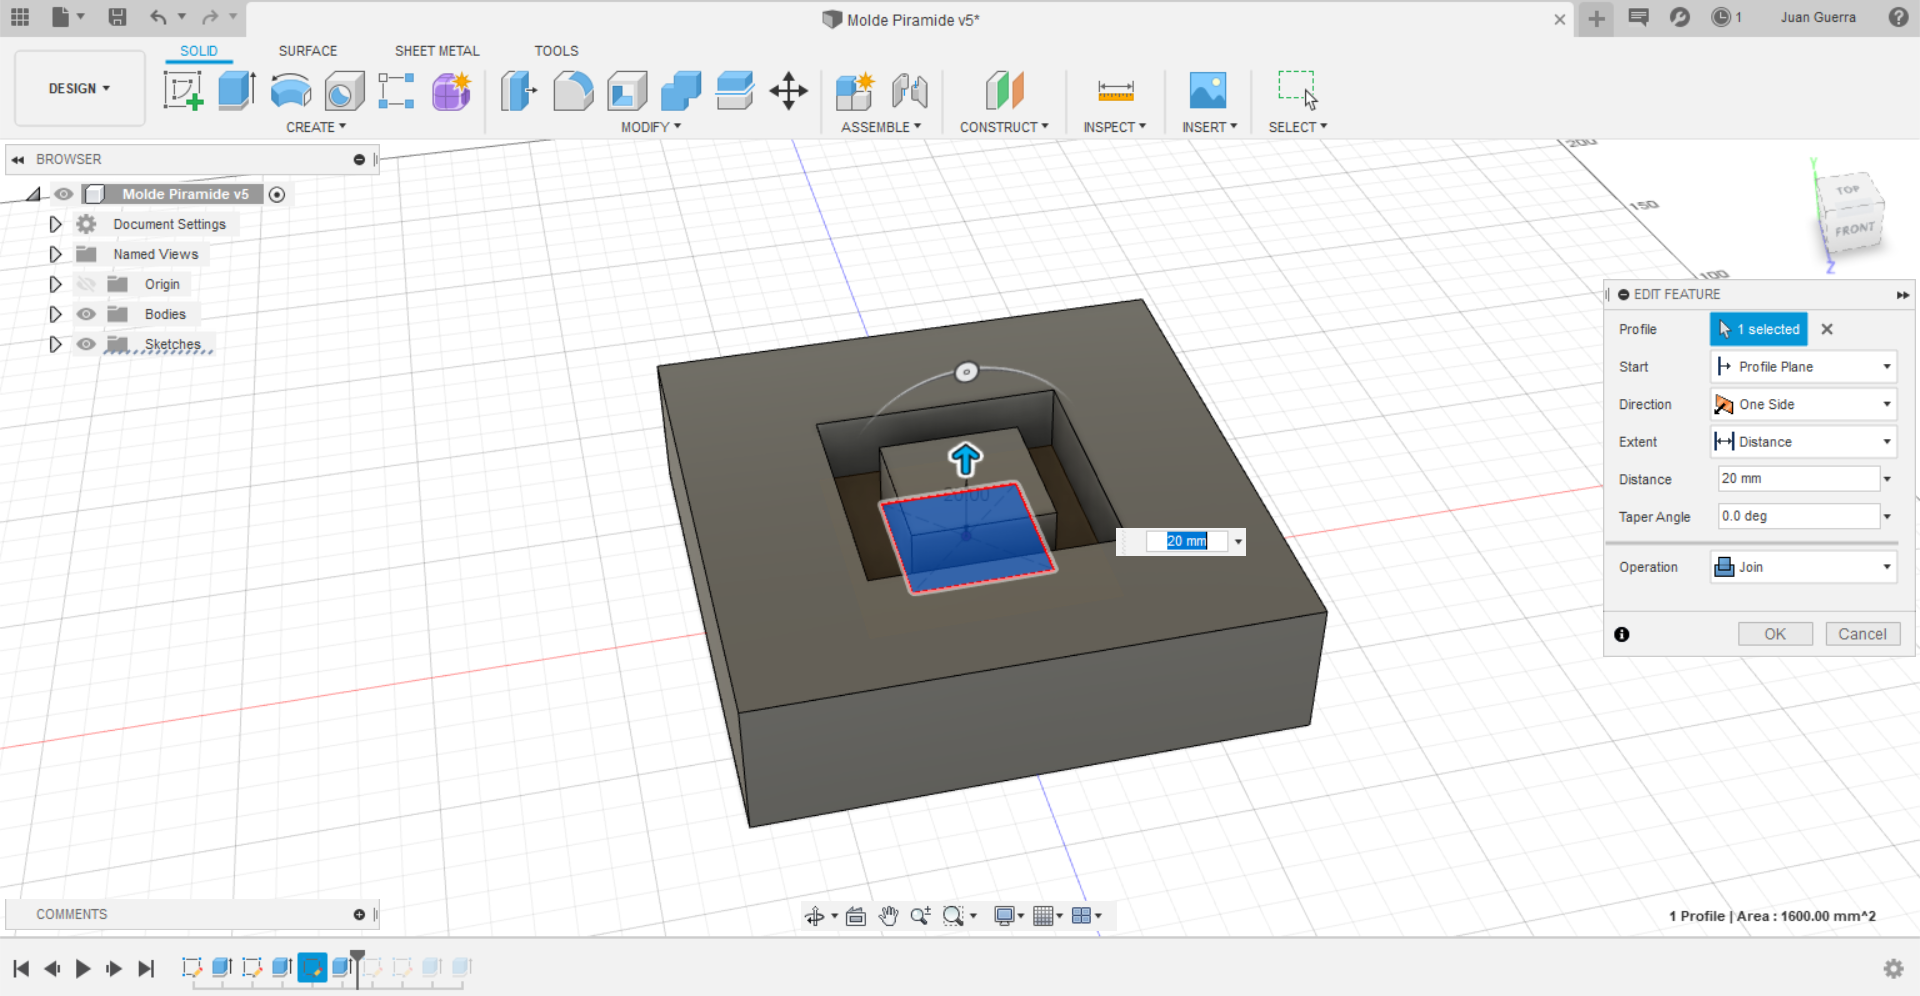Cancel the Edit Feature dialog
Viewport: 1920px width, 996px height.
point(1861,634)
